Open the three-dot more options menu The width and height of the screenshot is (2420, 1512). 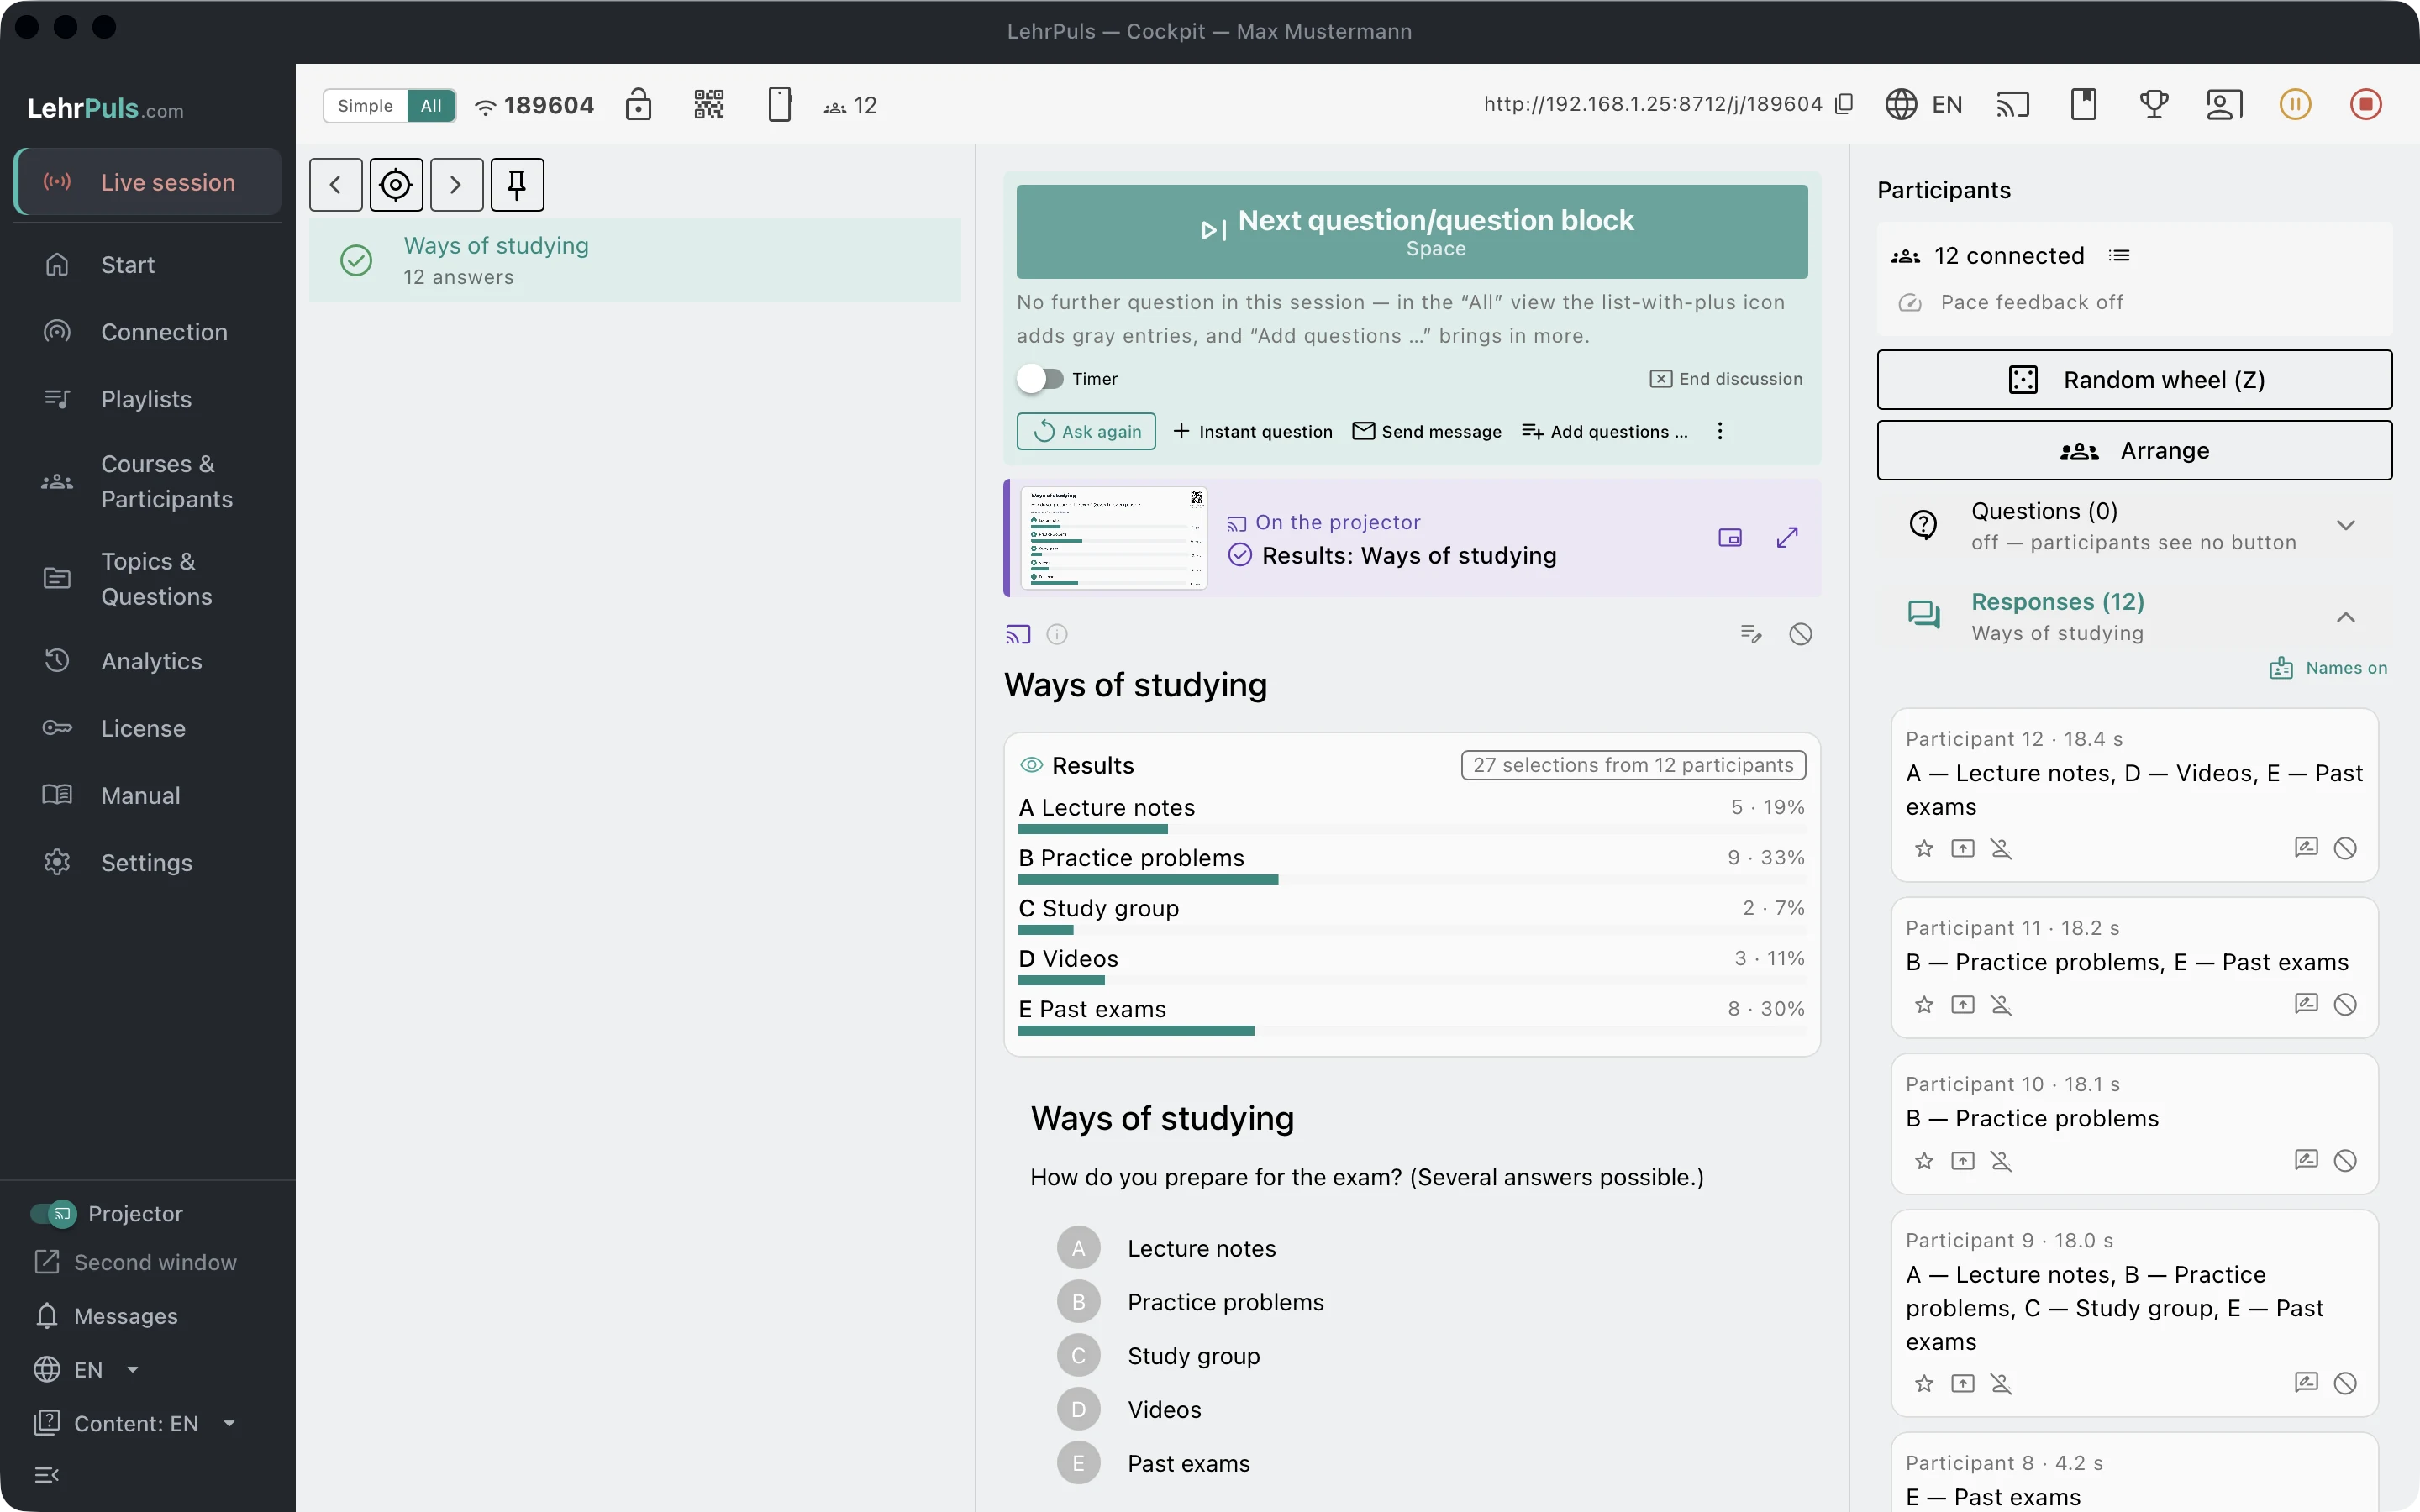click(x=1720, y=431)
